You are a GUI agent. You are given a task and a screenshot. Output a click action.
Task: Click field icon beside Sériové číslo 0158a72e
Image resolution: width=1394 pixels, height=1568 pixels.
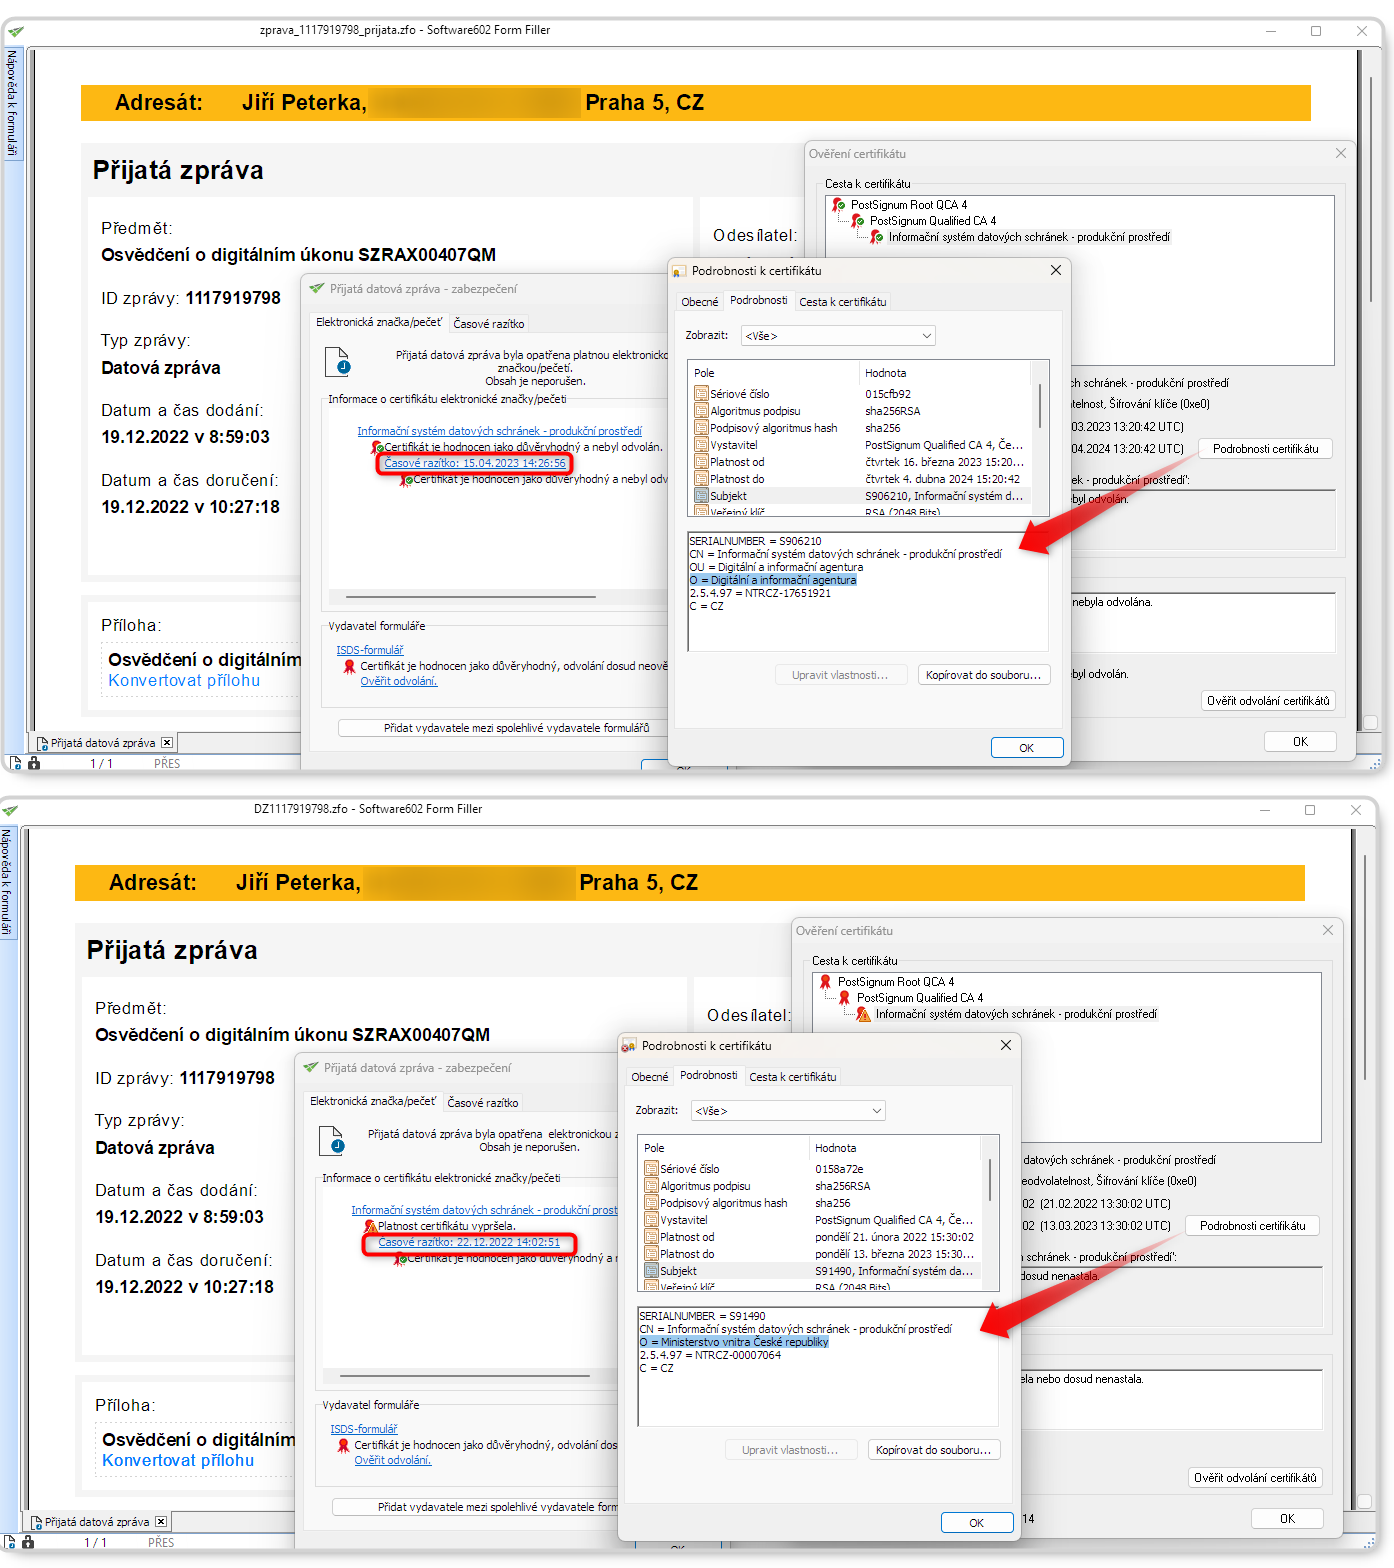click(651, 1169)
